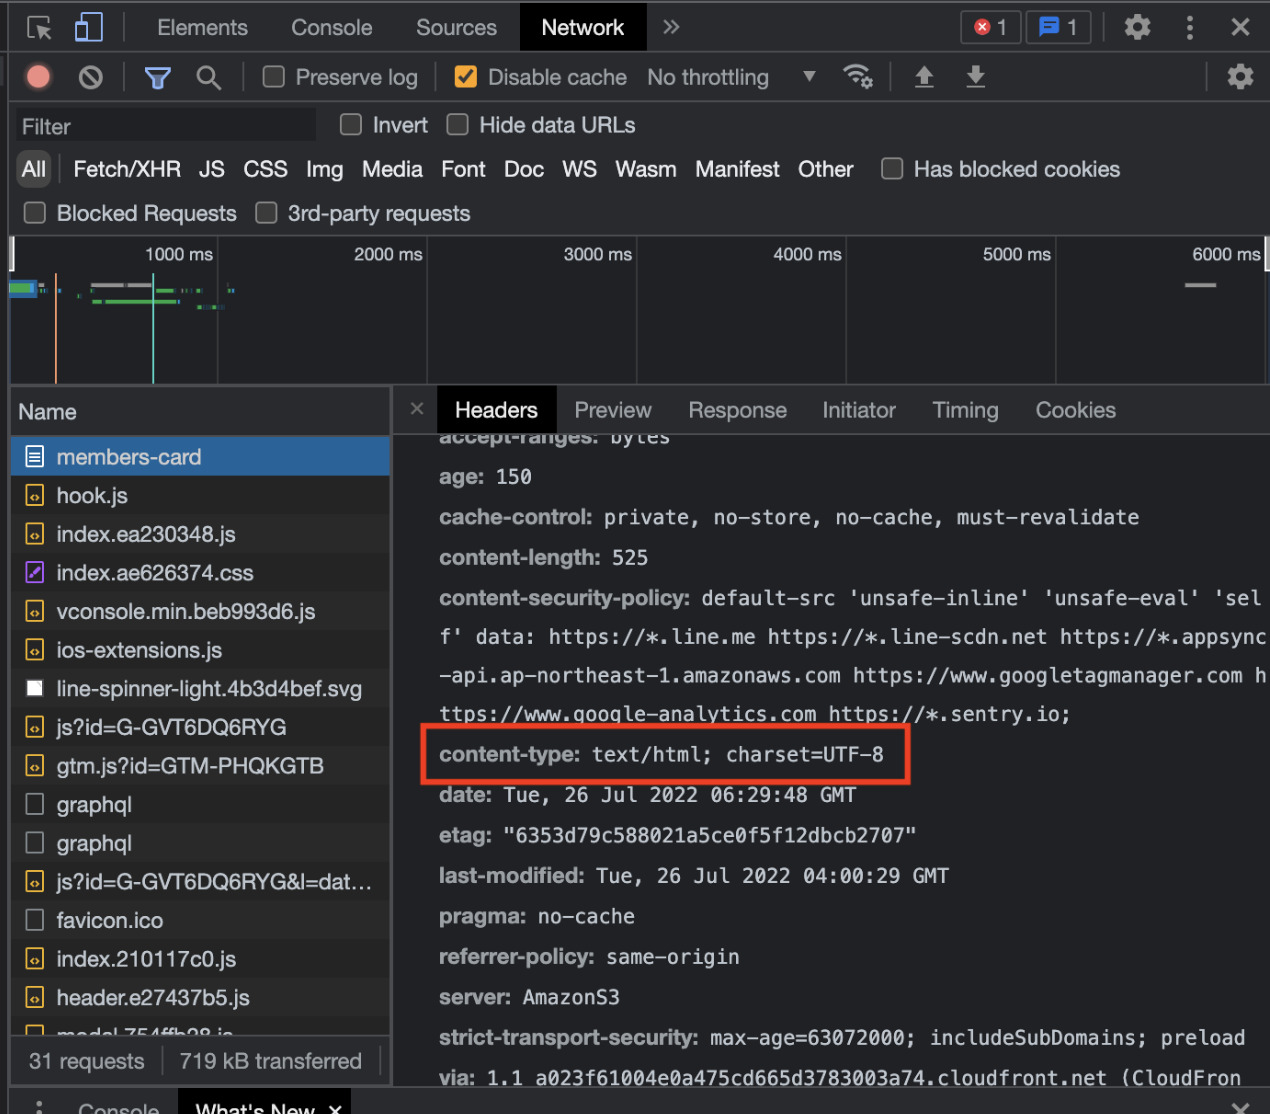Open the error count badge
Screen dimensions: 1270x1114
click(990, 27)
